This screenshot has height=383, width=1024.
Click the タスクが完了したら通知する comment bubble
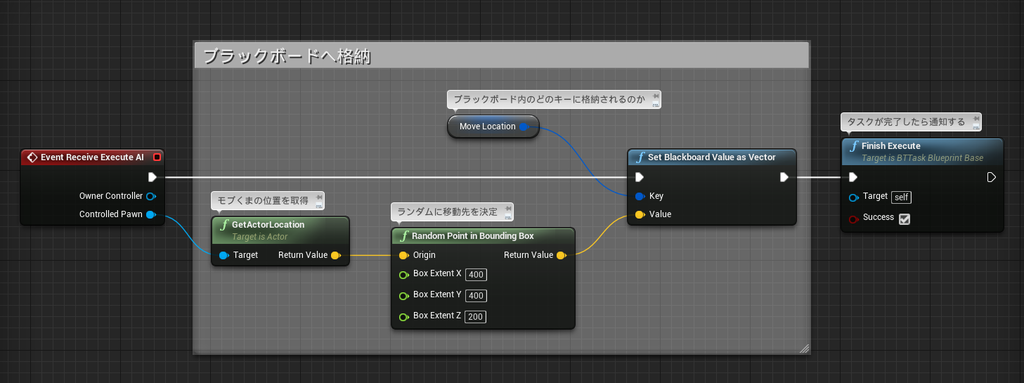(x=911, y=122)
